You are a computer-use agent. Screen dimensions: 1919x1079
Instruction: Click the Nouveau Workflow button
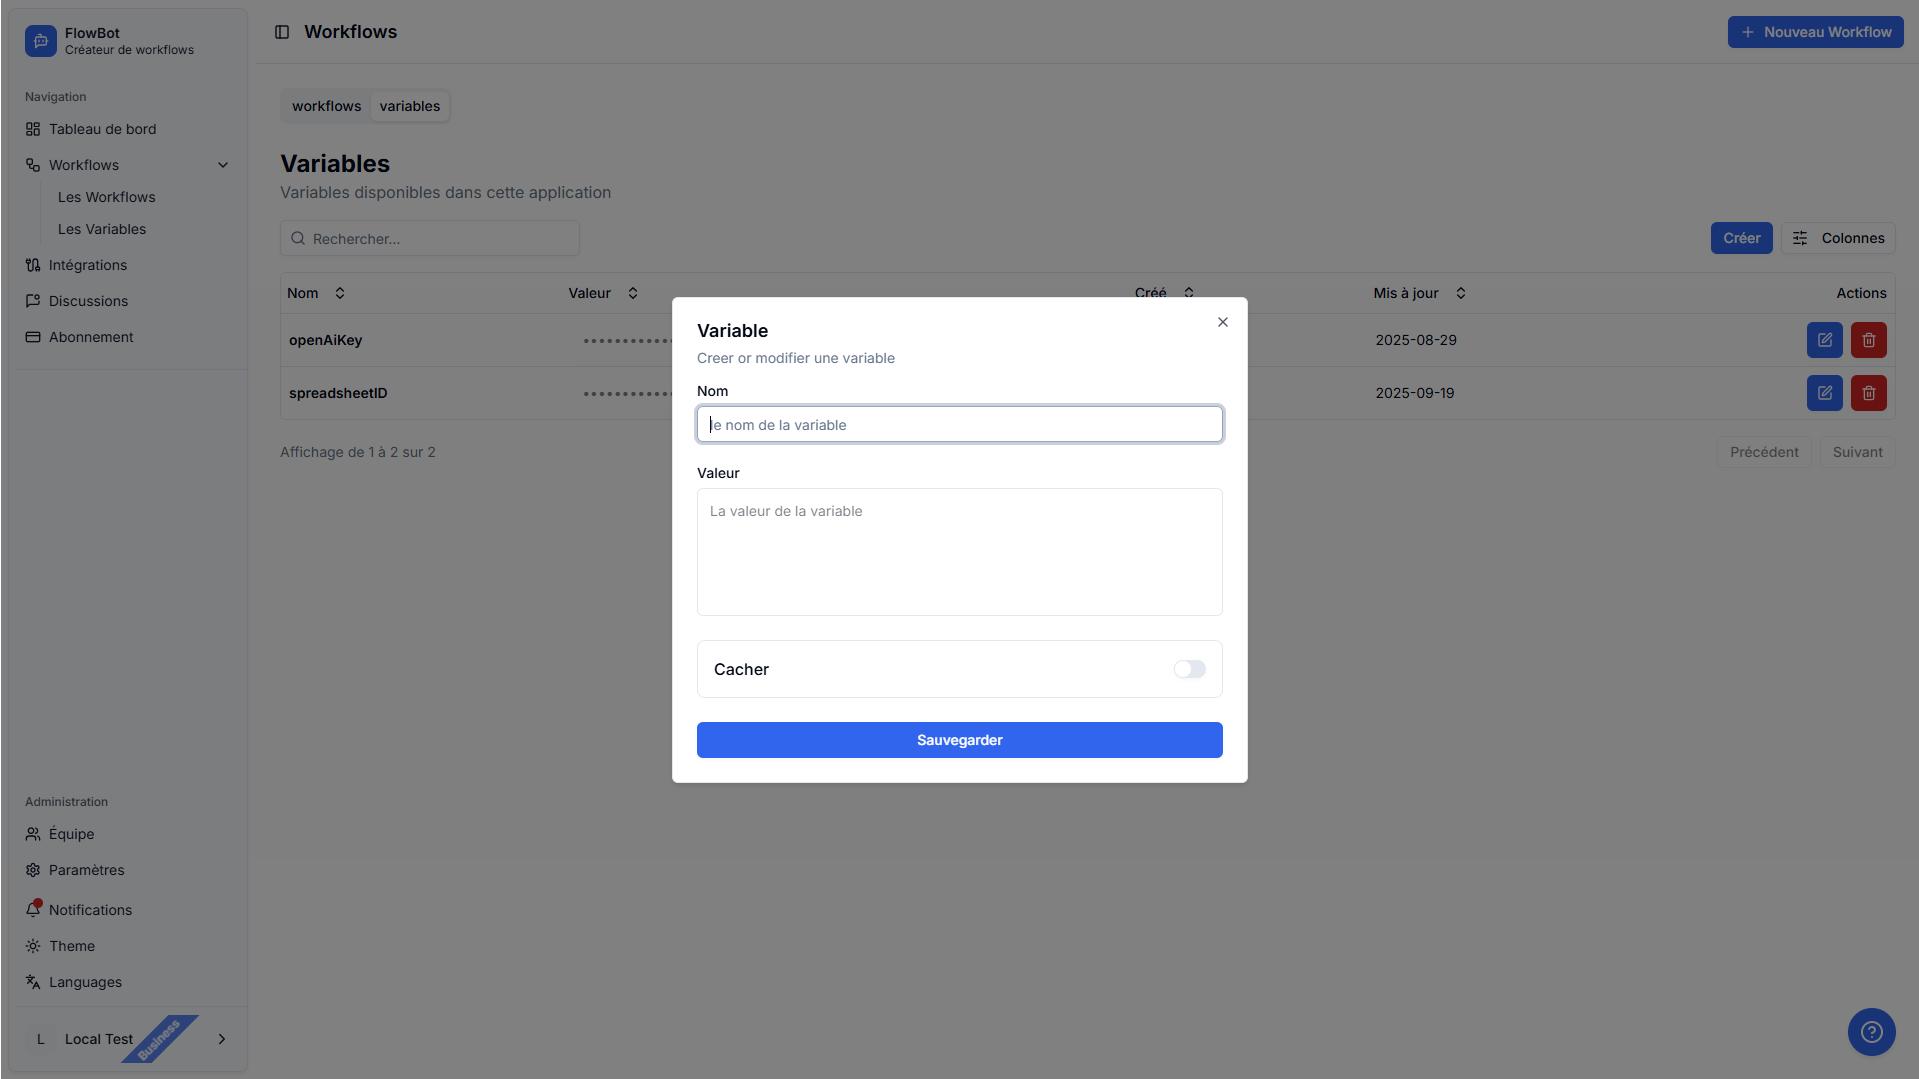[1815, 32]
